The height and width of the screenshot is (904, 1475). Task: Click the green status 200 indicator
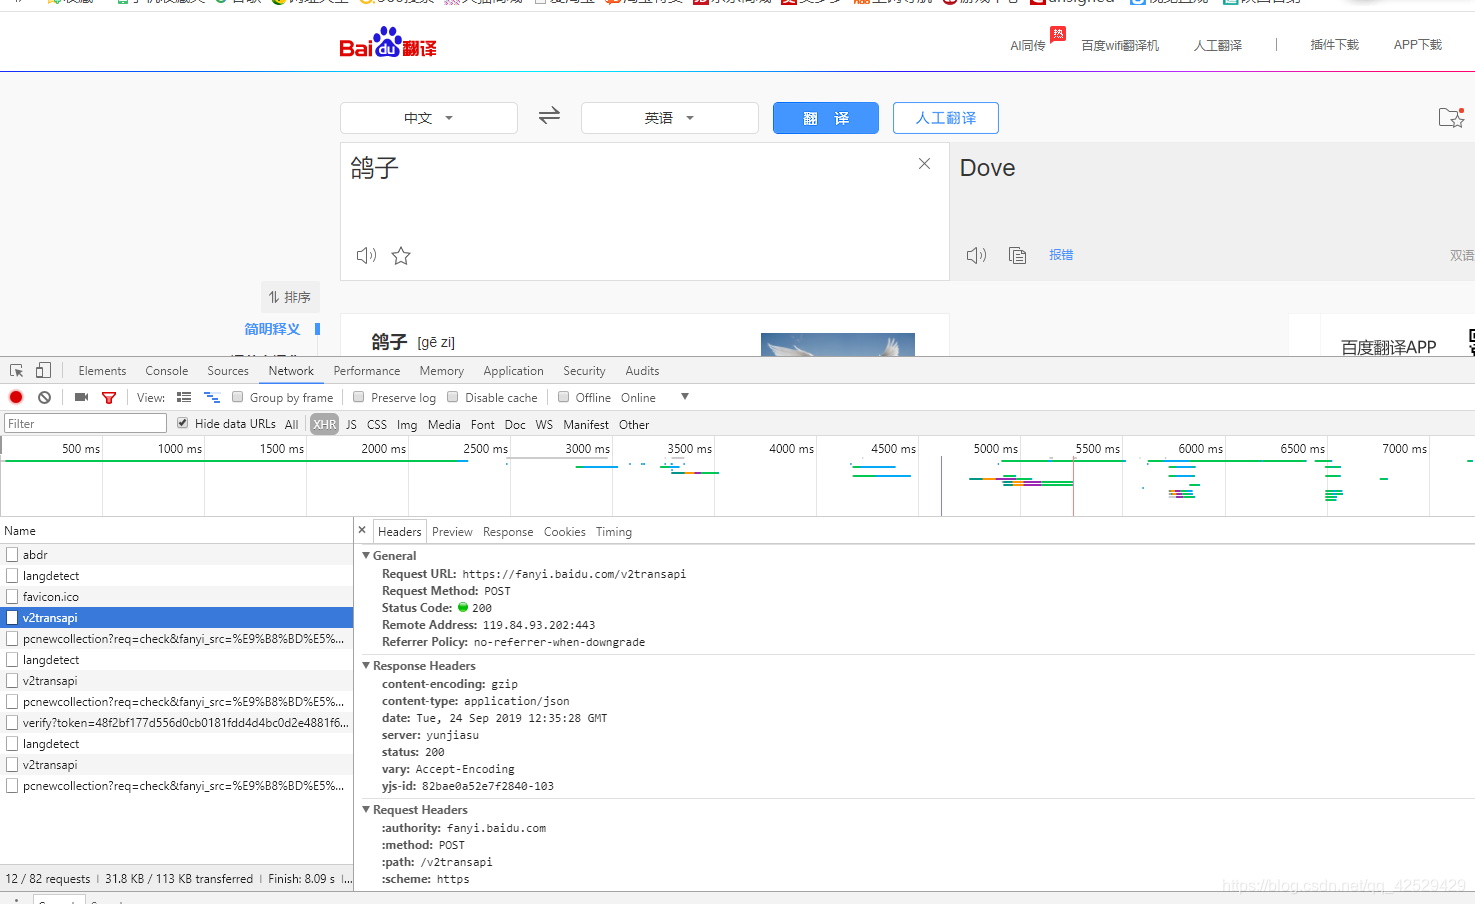pos(463,607)
